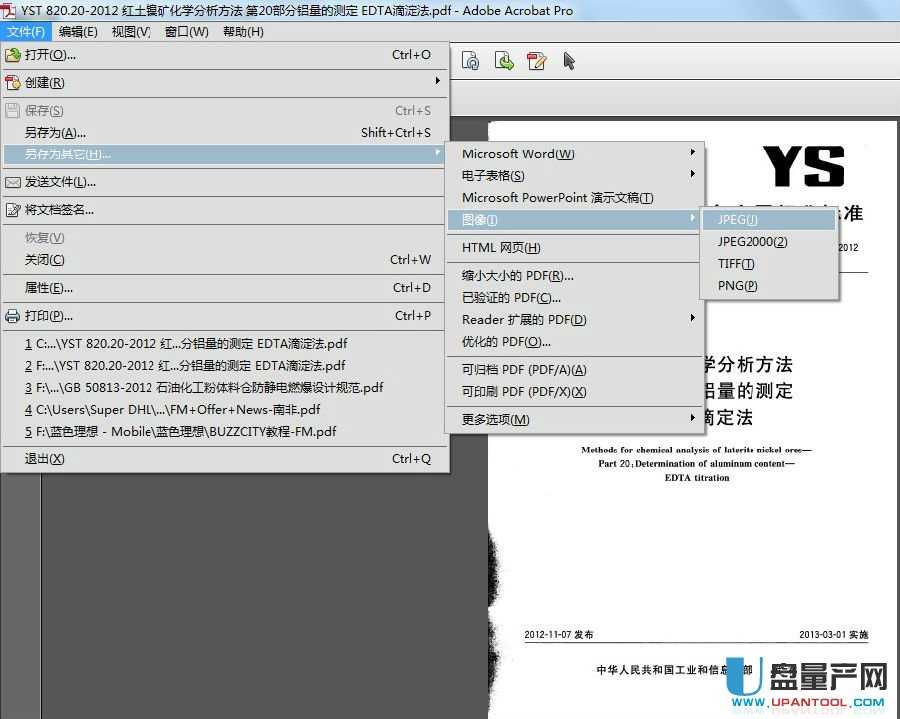Expand the Reader 扩展的 PDF submenu arrow
The width and height of the screenshot is (900, 719).
coord(692,319)
